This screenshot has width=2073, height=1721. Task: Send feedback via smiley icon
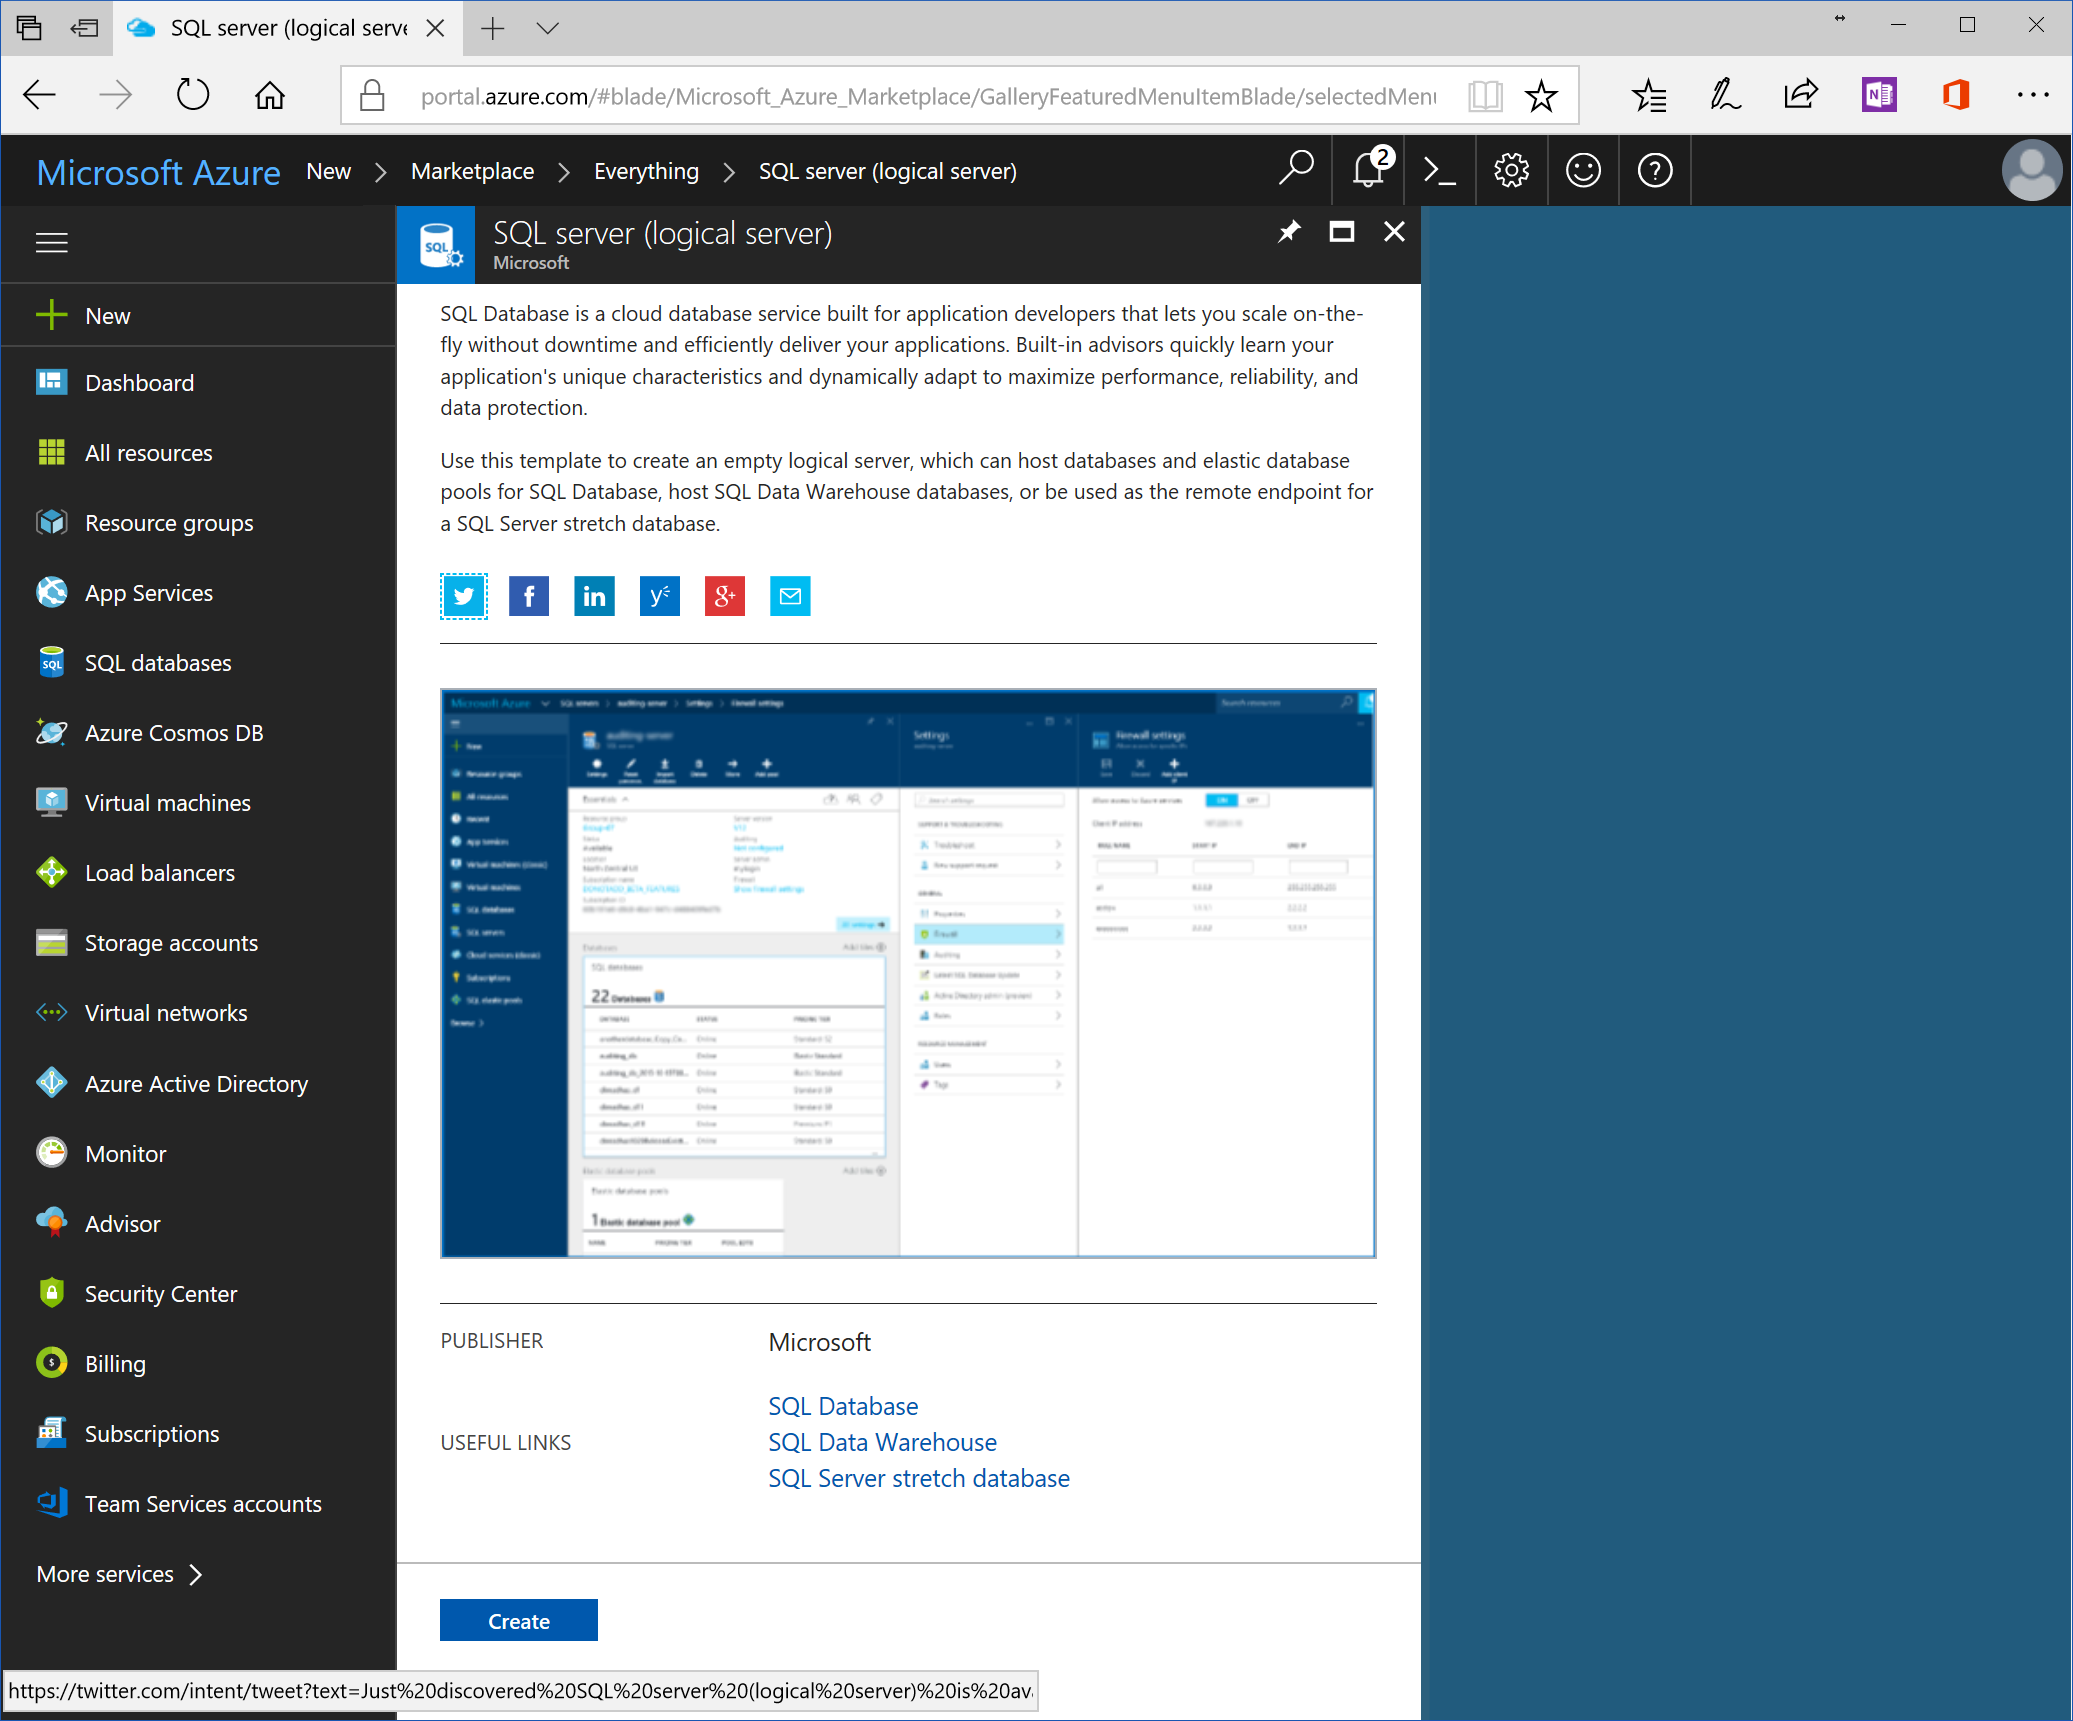1583,171
